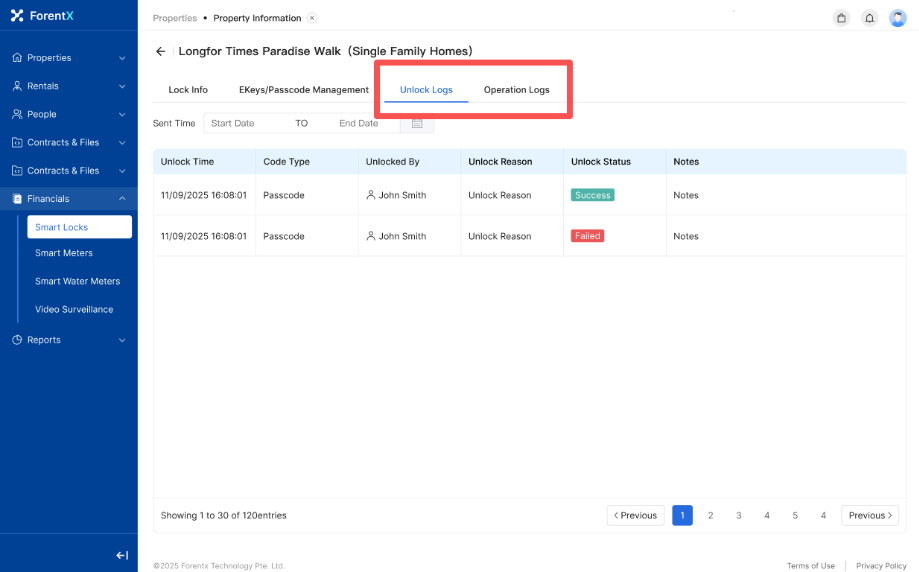The height and width of the screenshot is (572, 919).
Task: Click the back arrow beside property title
Action: (160, 51)
